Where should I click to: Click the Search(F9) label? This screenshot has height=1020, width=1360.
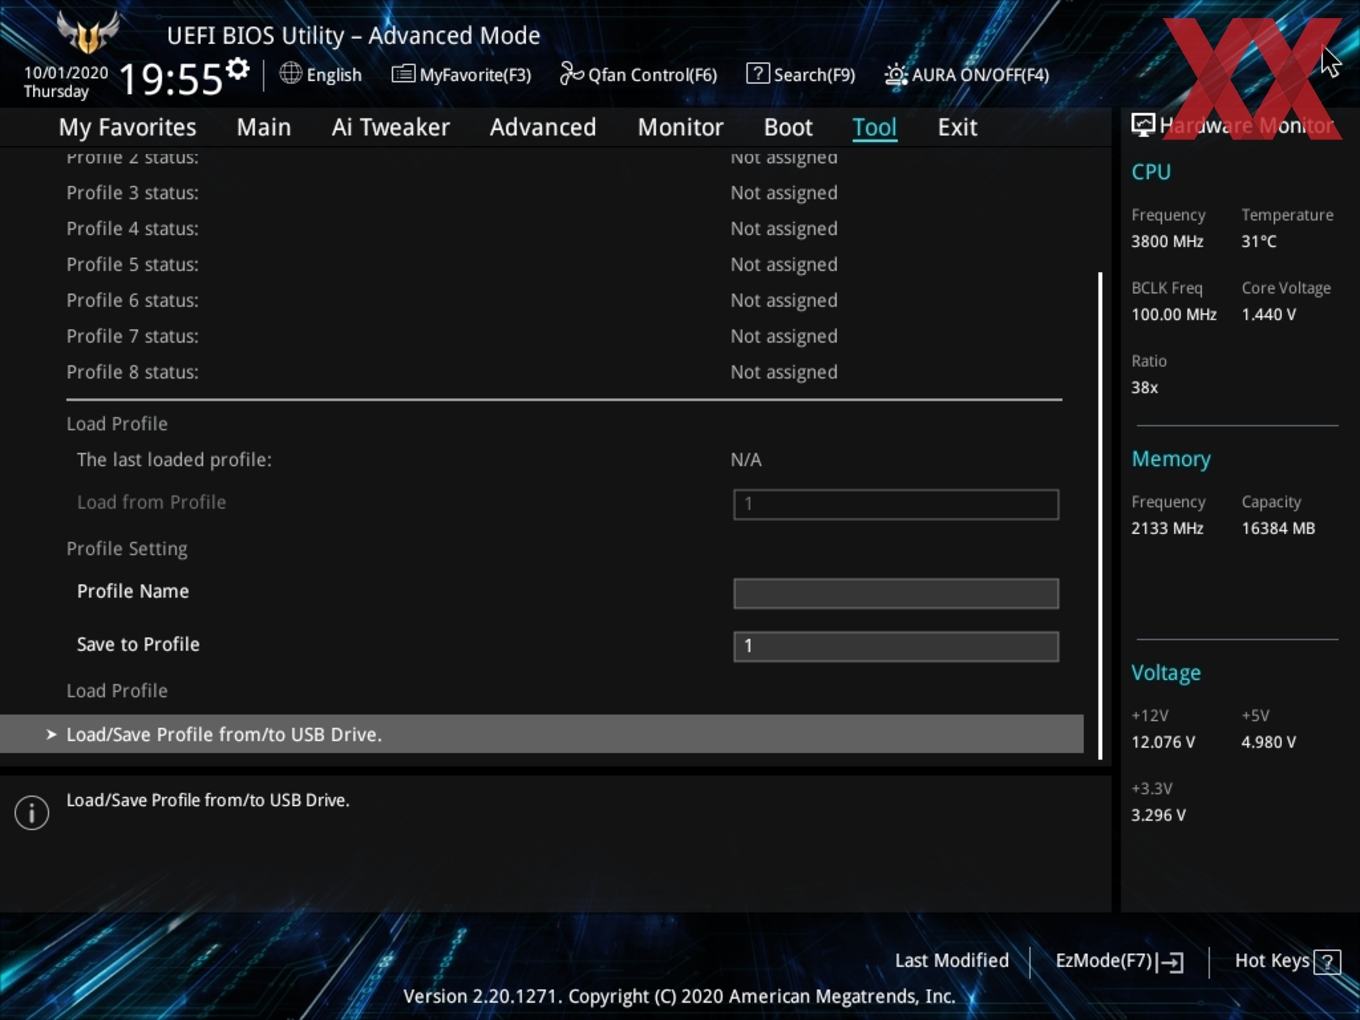coord(815,75)
